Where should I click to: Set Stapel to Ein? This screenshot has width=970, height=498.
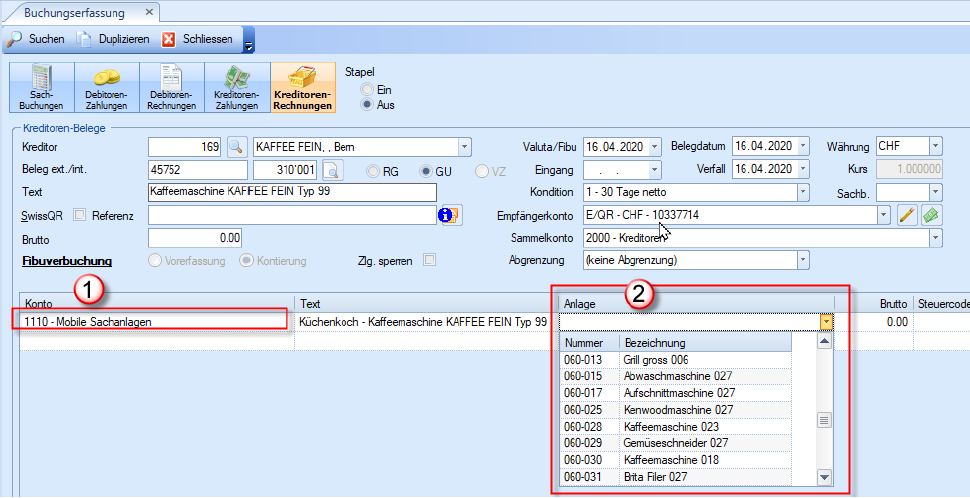click(367, 89)
